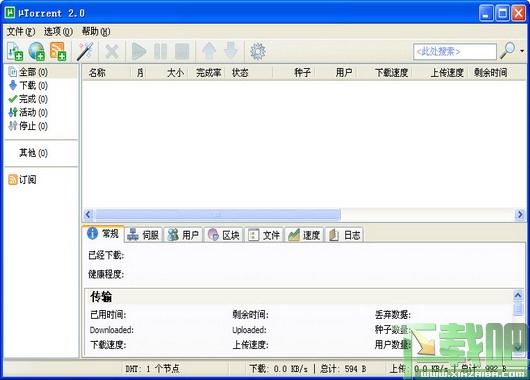This screenshot has width=530, height=380.
Task: Open Preferences via the gear icon
Action: (x=258, y=52)
